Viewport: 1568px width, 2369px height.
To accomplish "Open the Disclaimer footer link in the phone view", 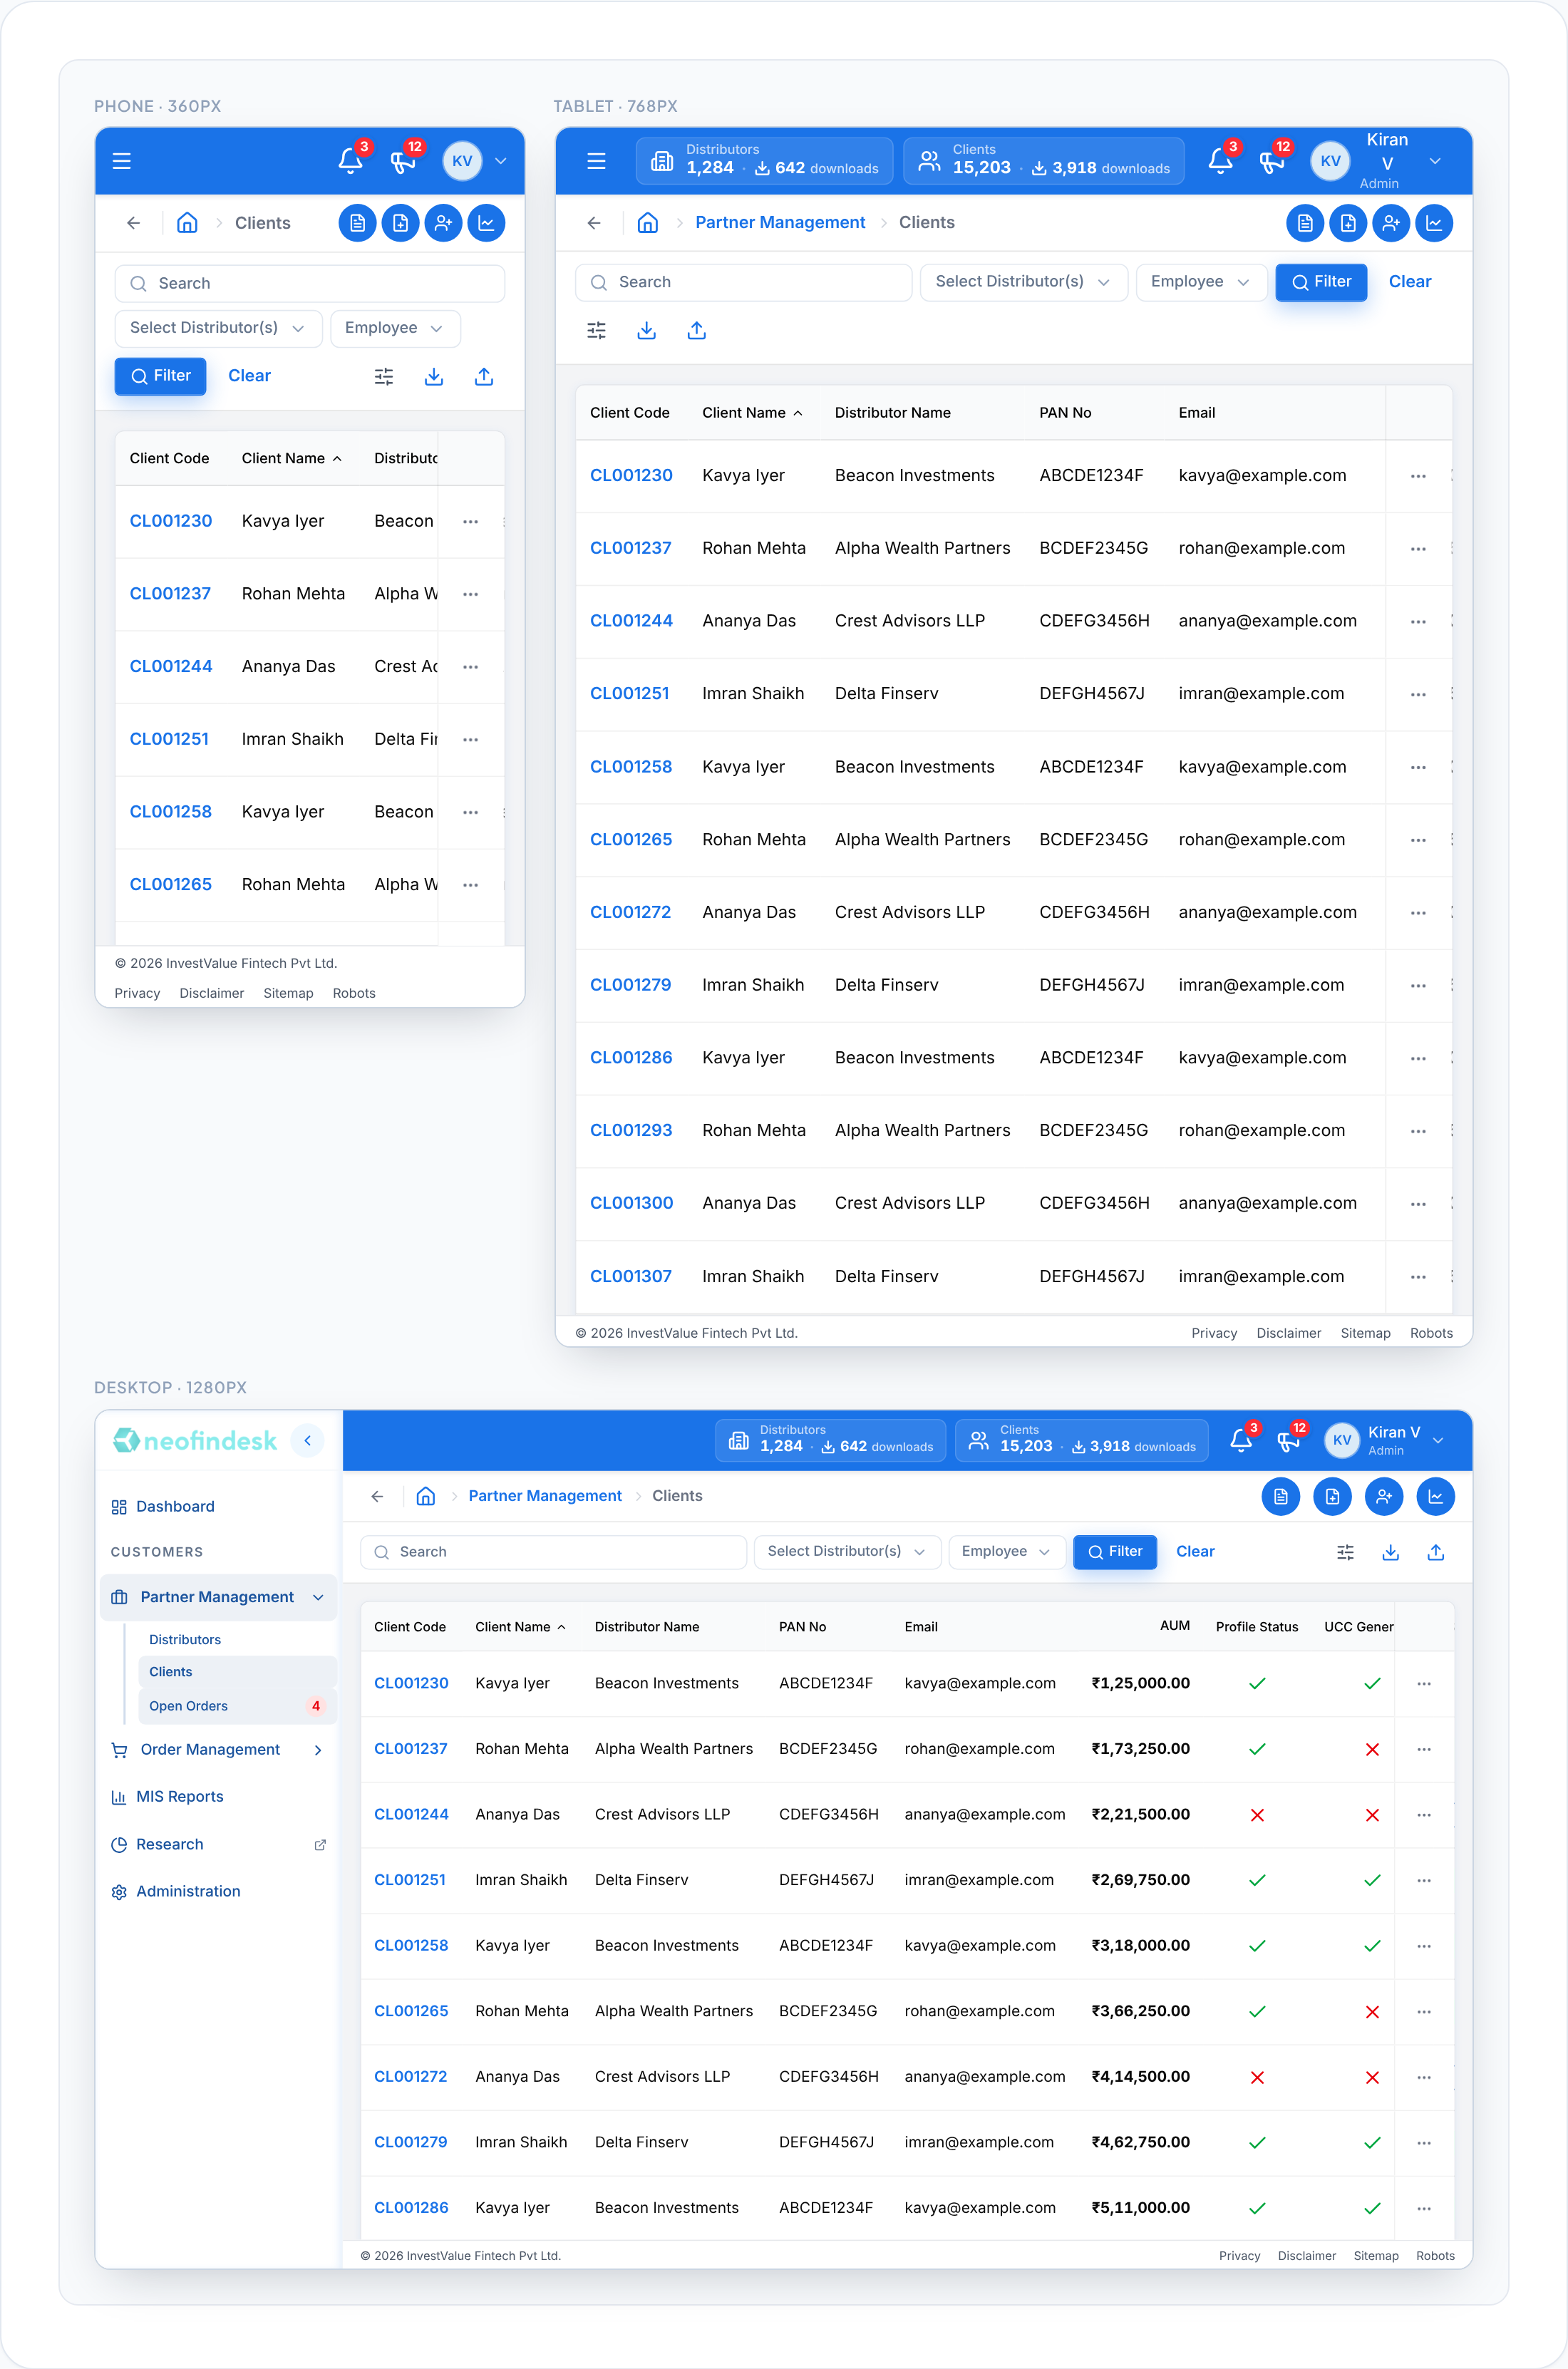I will (211, 993).
